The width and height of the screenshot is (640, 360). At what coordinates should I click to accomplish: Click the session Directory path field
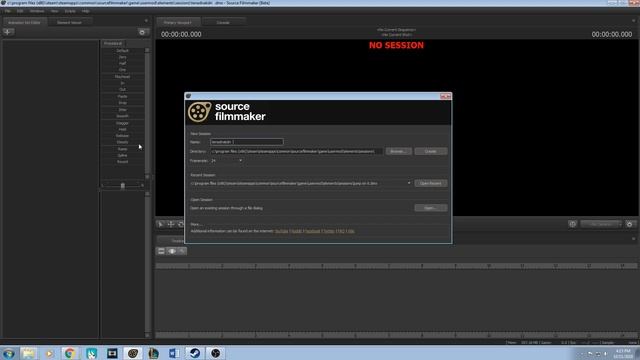296,151
